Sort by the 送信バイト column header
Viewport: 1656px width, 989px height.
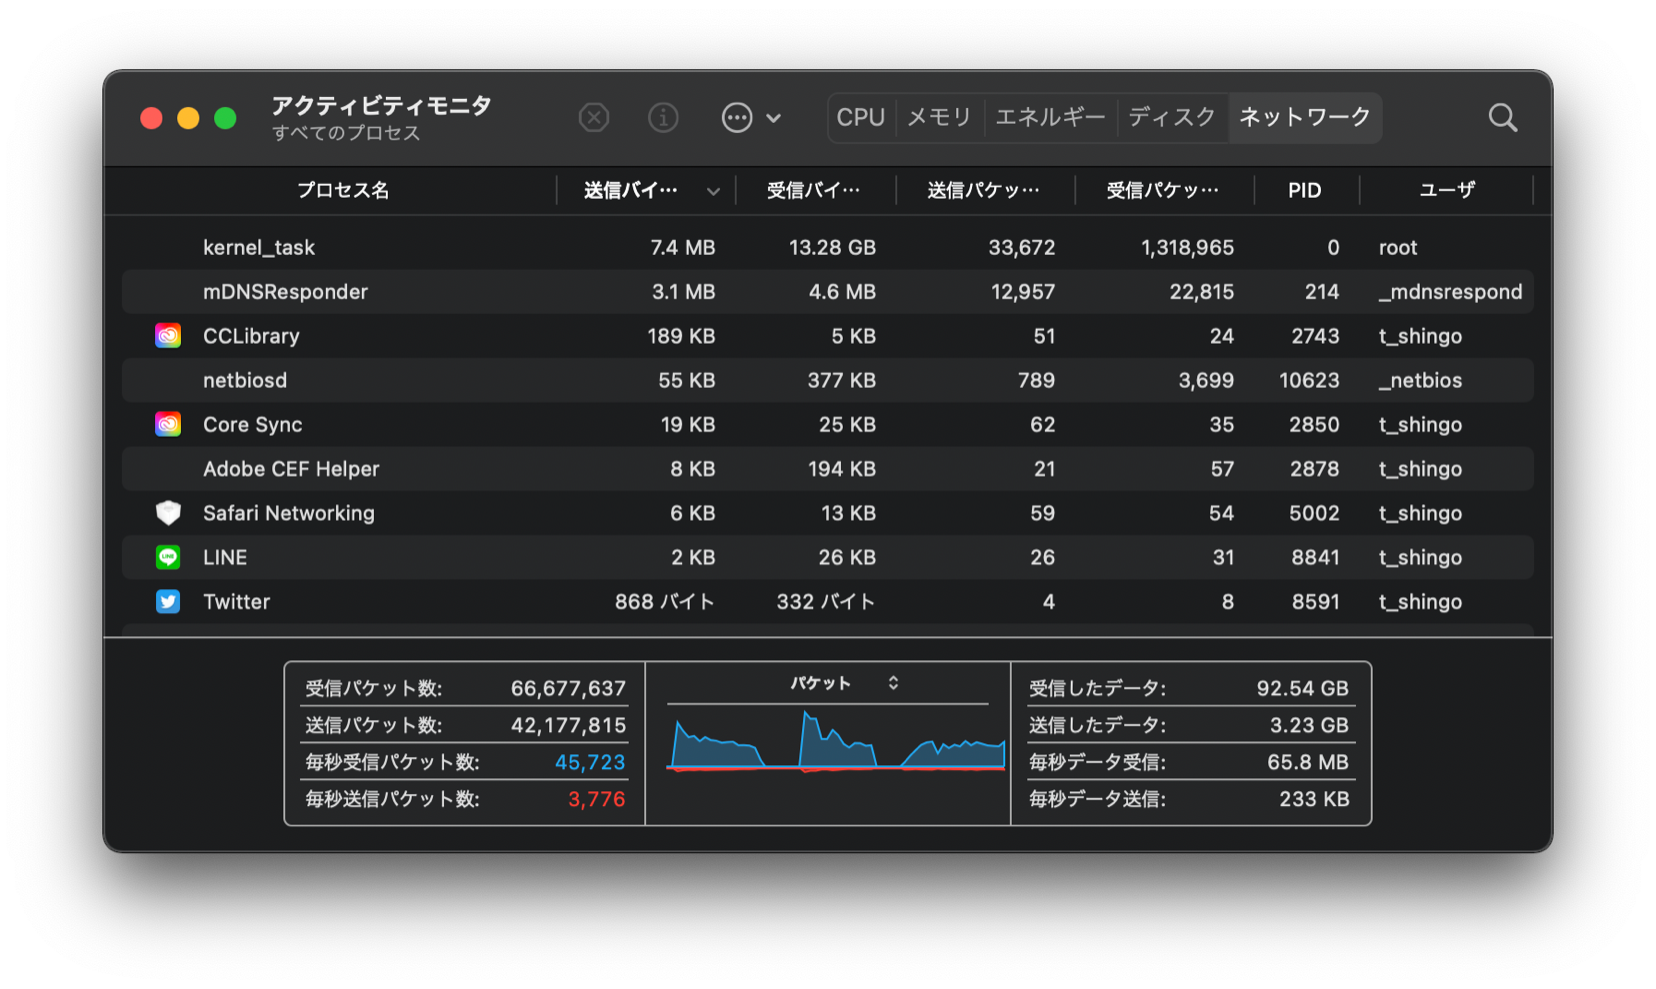[x=631, y=190]
